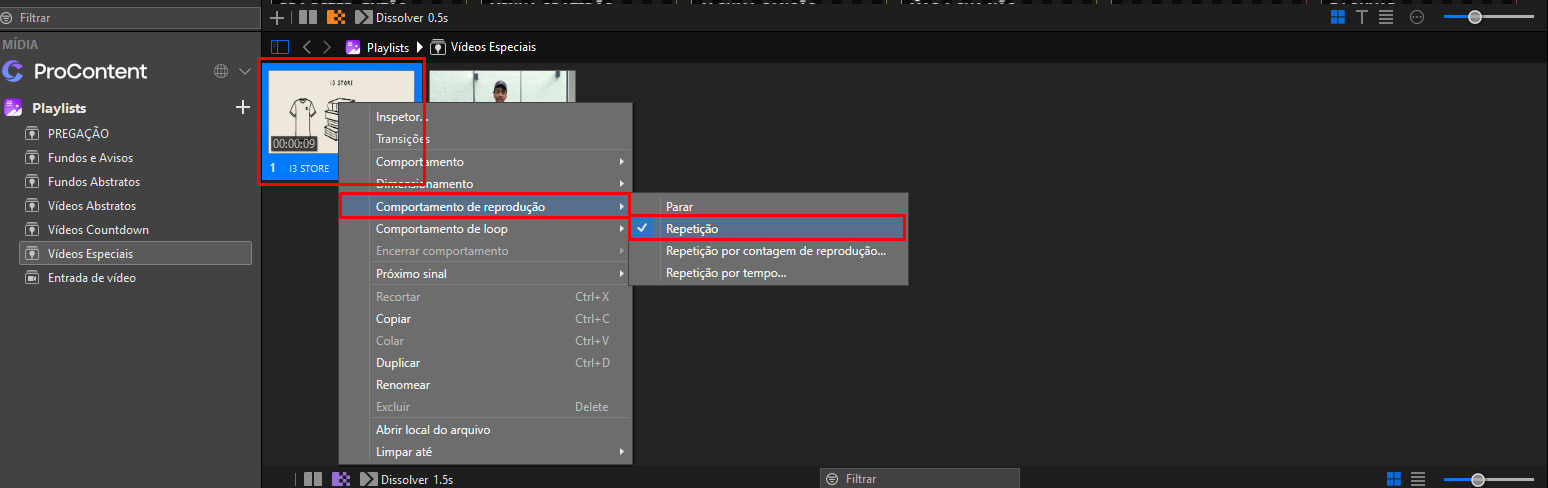Expand the Próximo sinal submenu
This screenshot has height=488, width=1548.
coord(485,273)
